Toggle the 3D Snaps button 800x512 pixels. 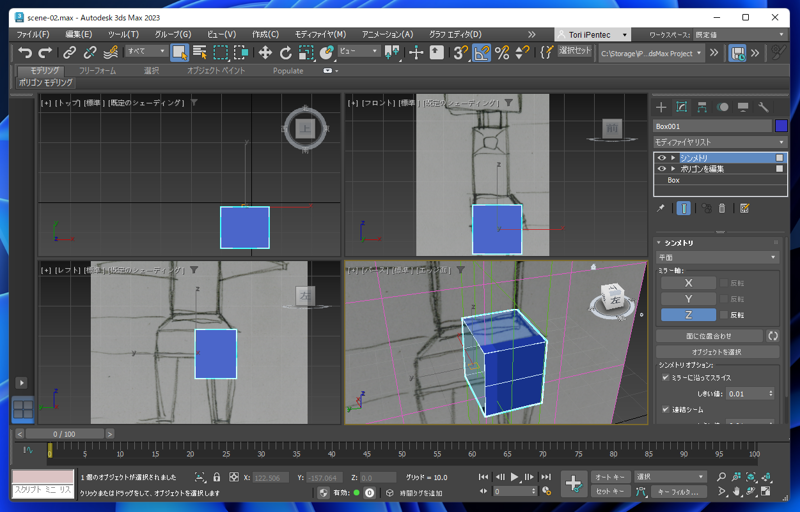tap(461, 52)
